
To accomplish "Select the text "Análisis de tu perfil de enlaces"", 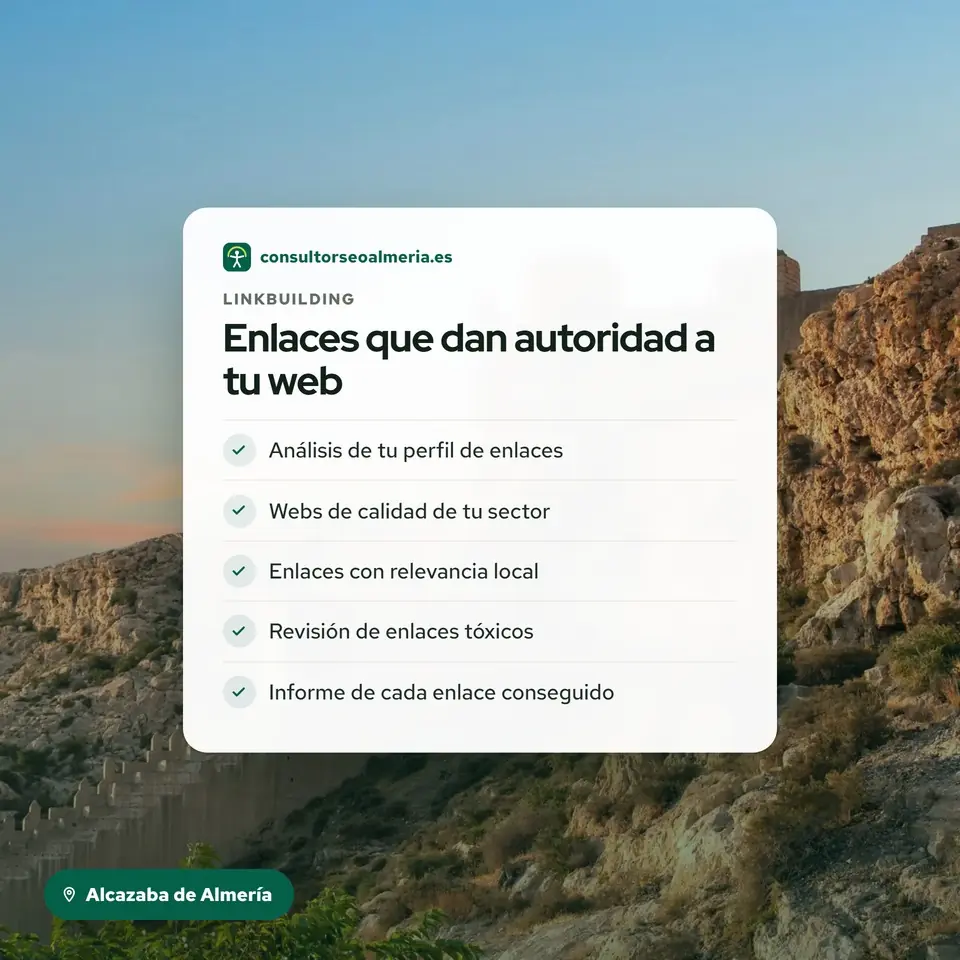I will tap(416, 451).
